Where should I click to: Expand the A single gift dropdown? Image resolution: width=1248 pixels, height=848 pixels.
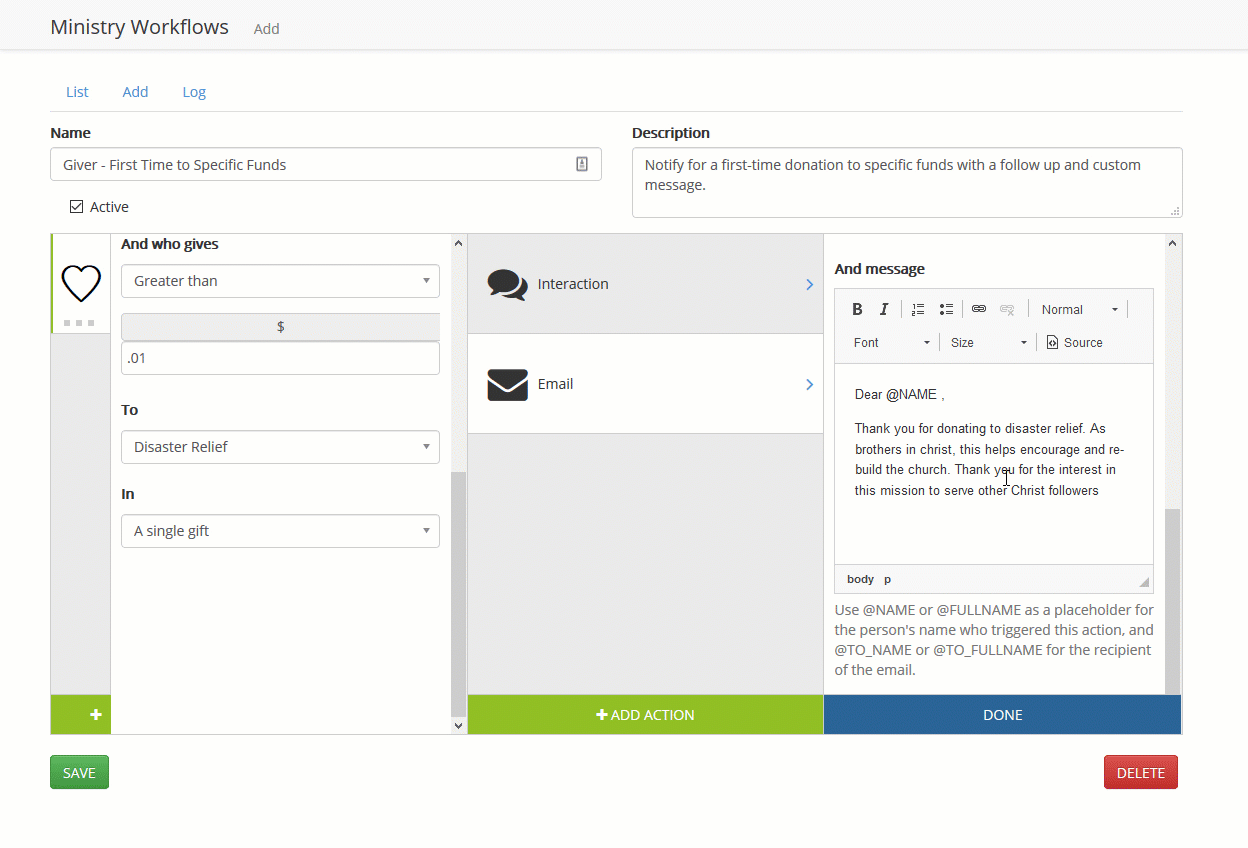(x=280, y=531)
